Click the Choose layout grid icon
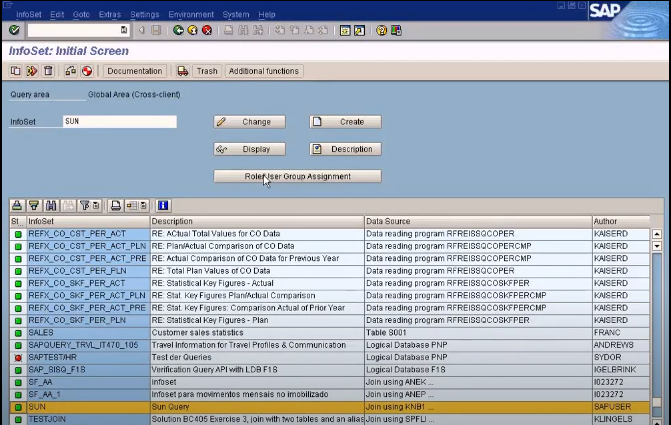 coord(132,205)
